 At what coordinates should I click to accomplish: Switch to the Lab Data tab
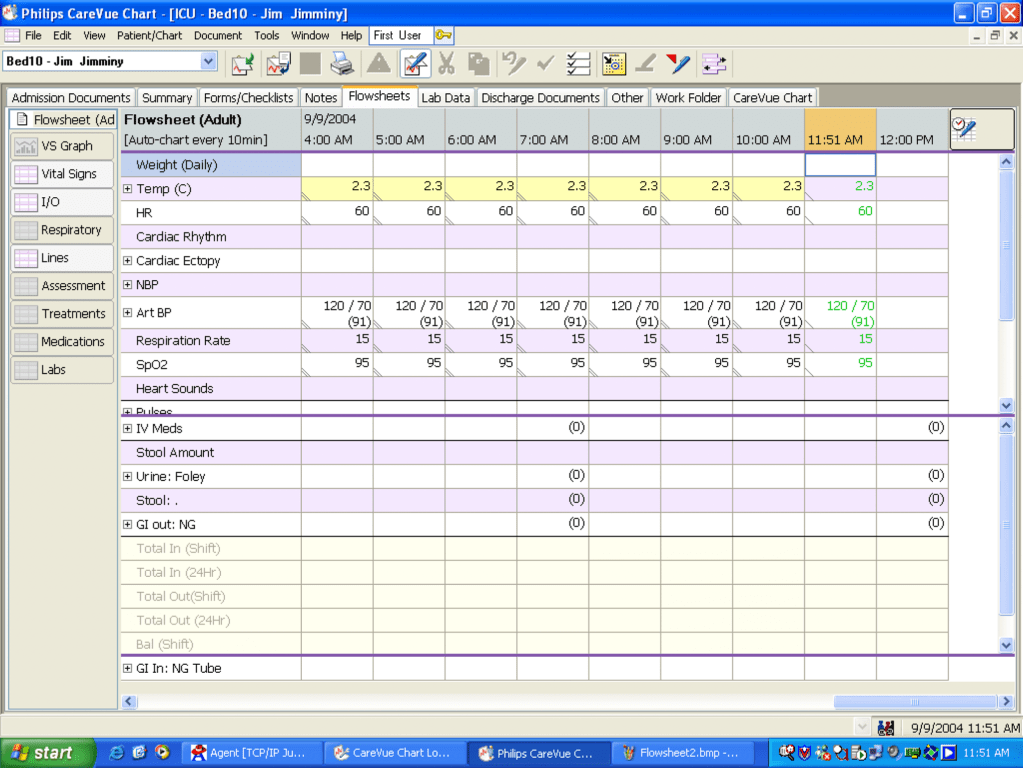click(445, 98)
